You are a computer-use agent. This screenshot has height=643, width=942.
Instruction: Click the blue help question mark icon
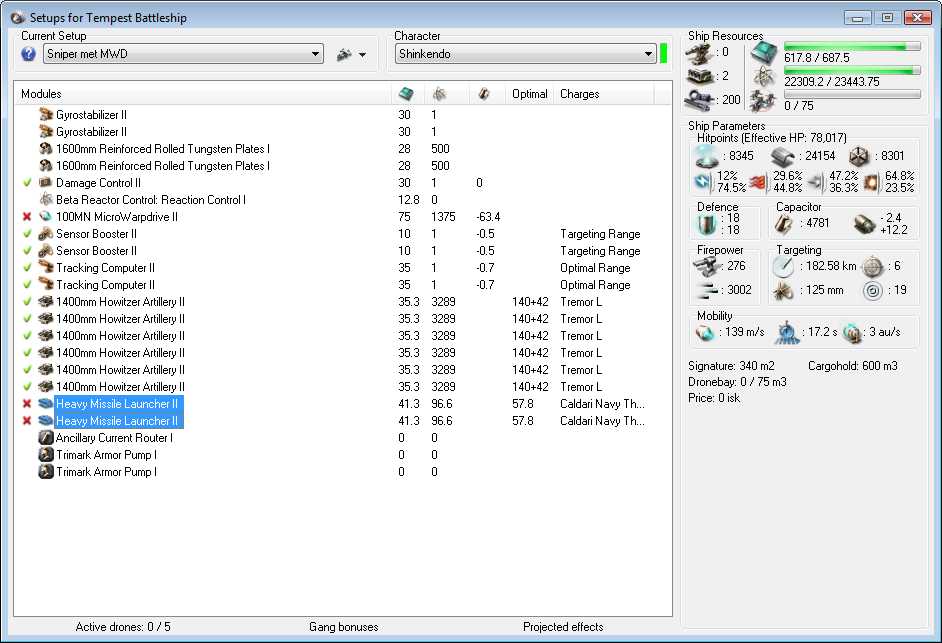(x=29, y=54)
